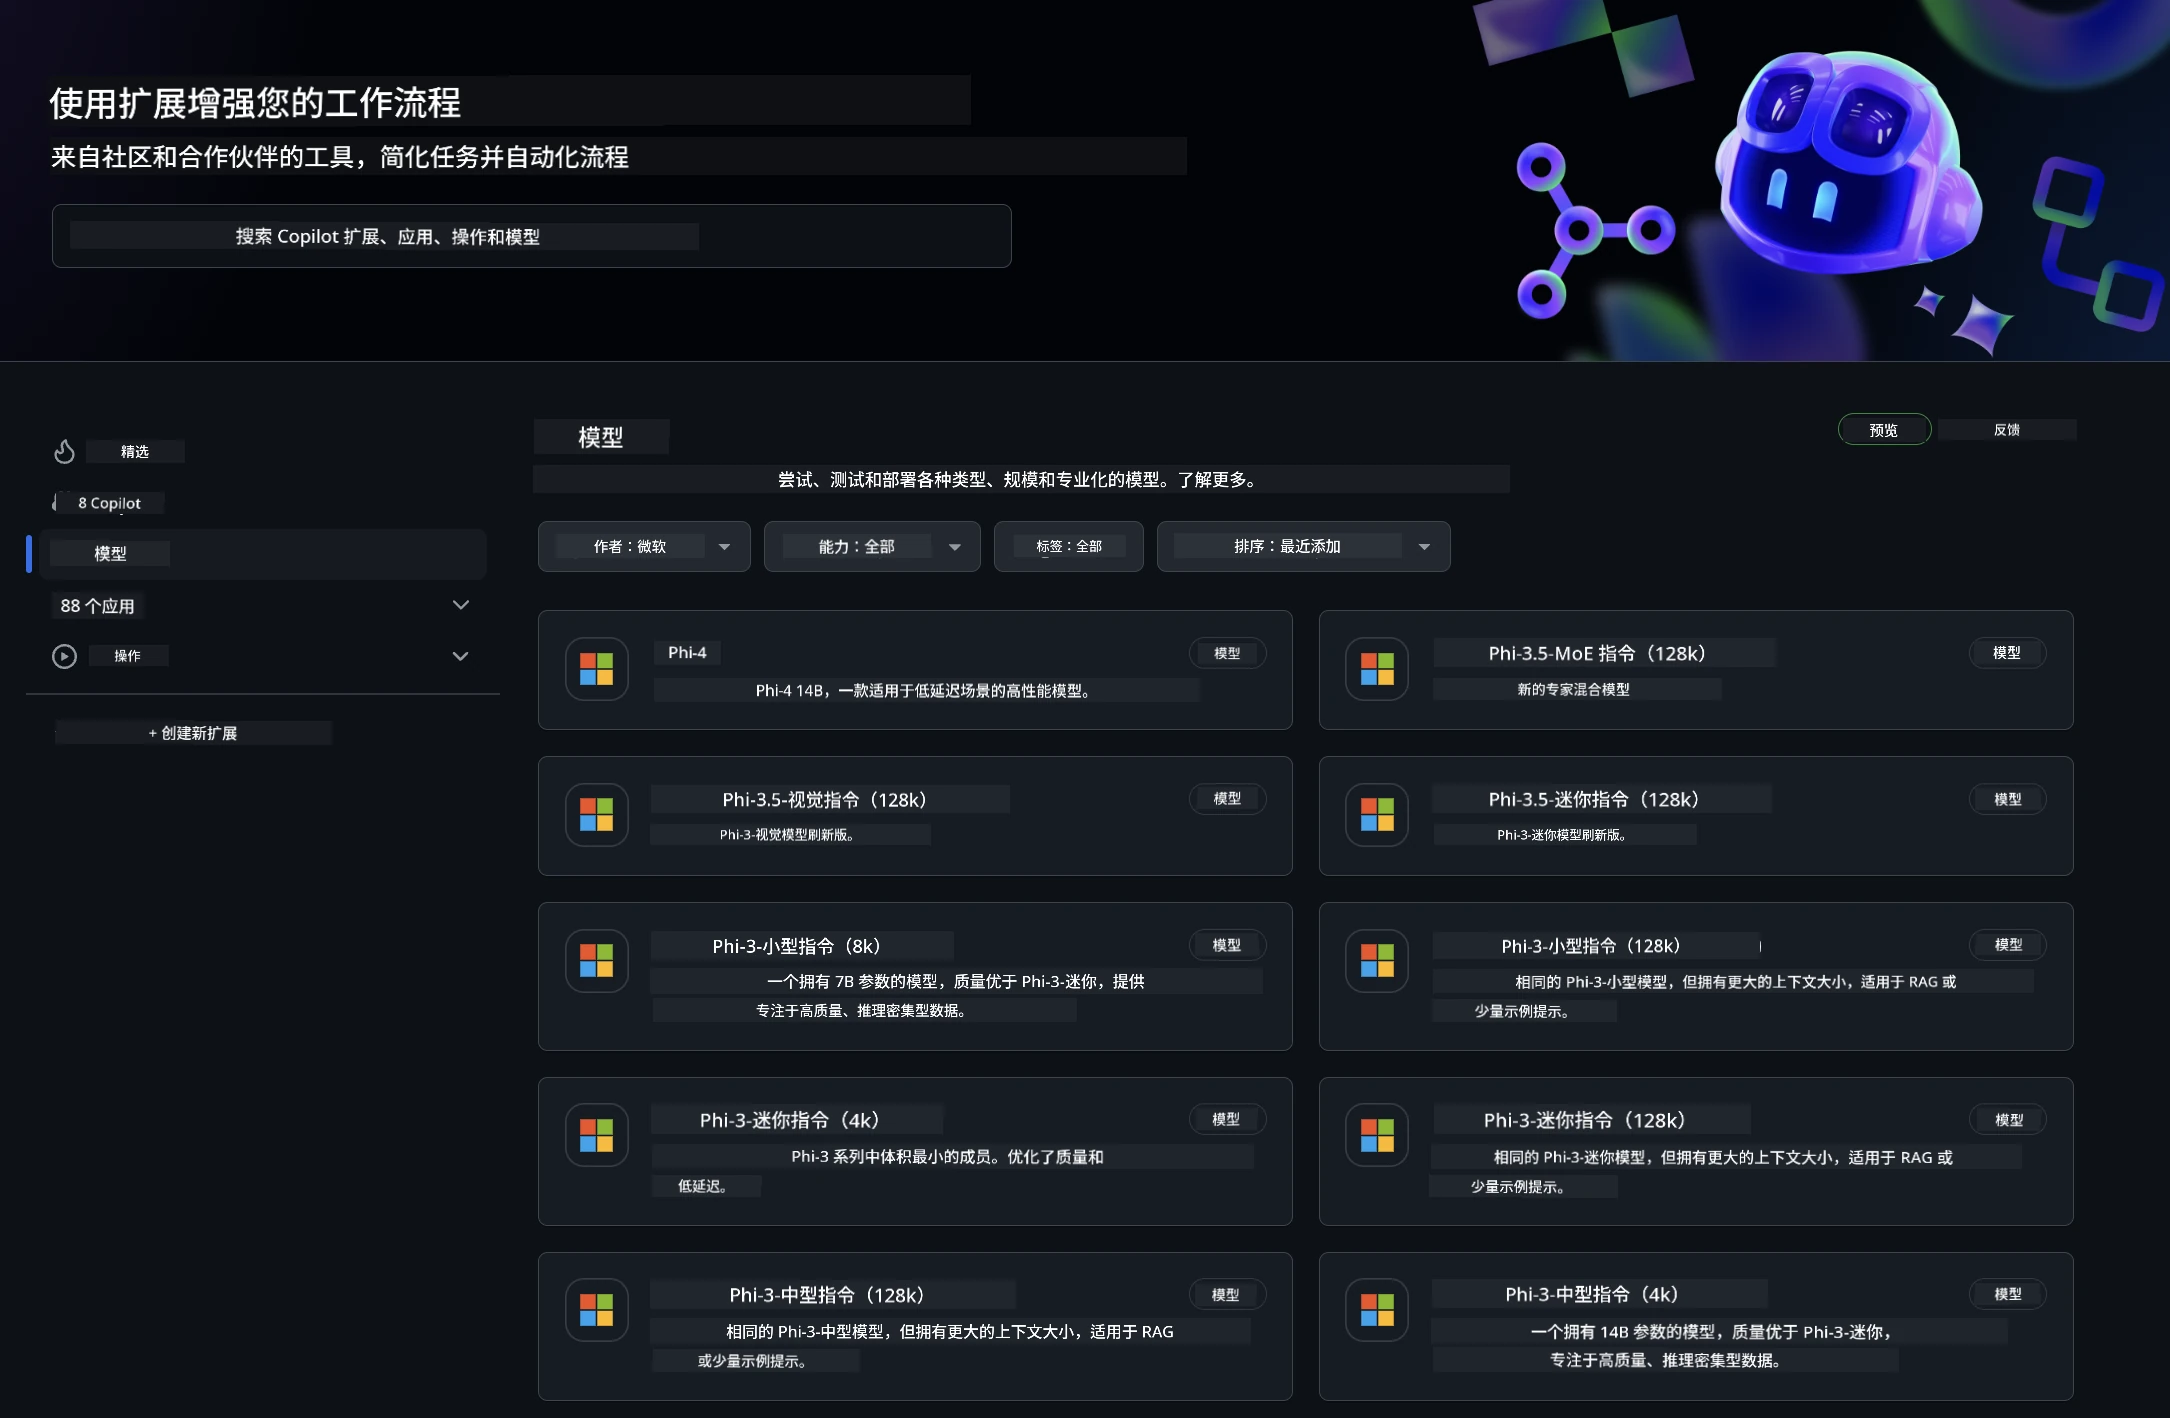Viewport: 2170px width, 1418px height.
Task: Click the 反馈 link
Action: pos(2007,430)
